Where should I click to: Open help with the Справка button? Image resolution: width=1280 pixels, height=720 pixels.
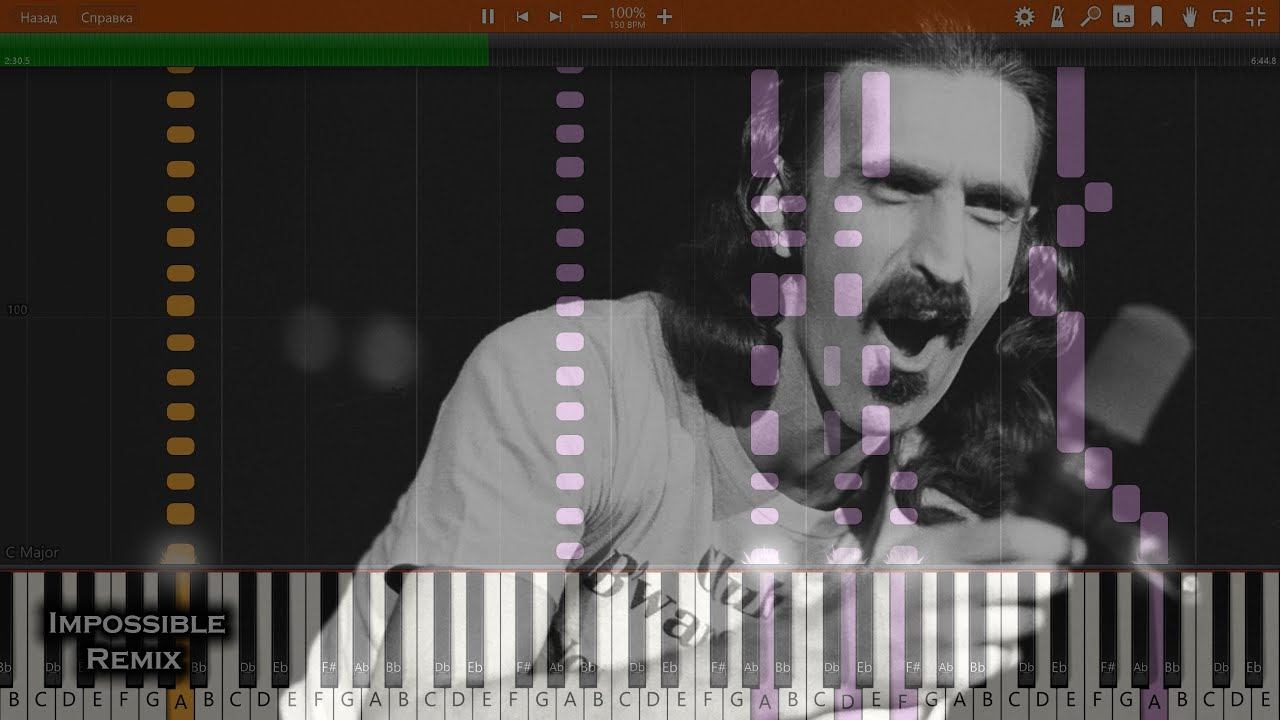coord(107,18)
